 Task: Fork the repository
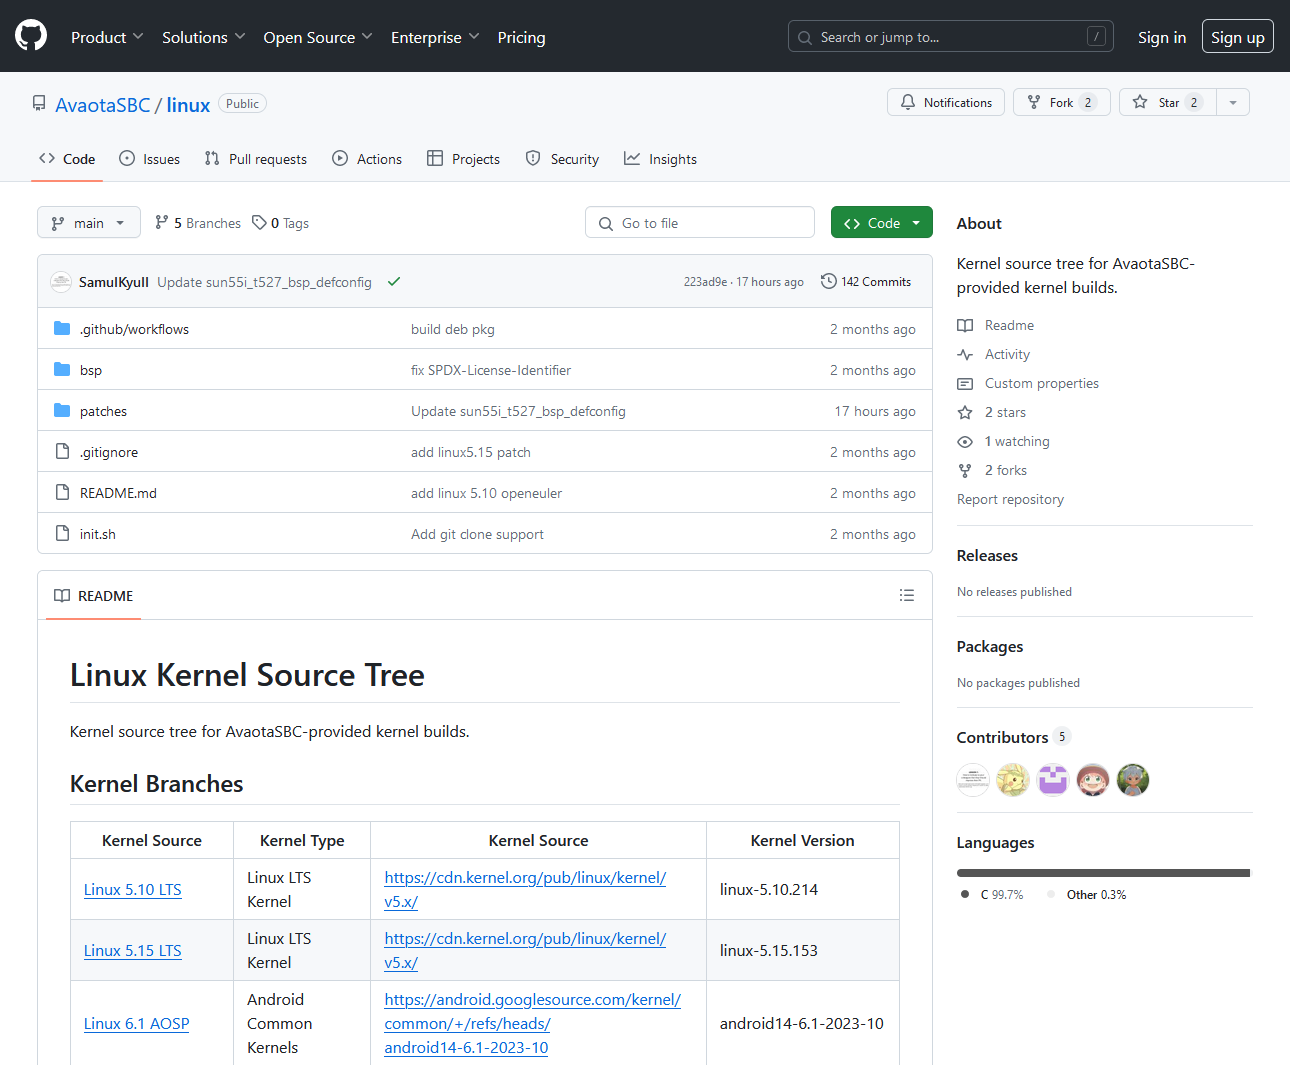1062,102
